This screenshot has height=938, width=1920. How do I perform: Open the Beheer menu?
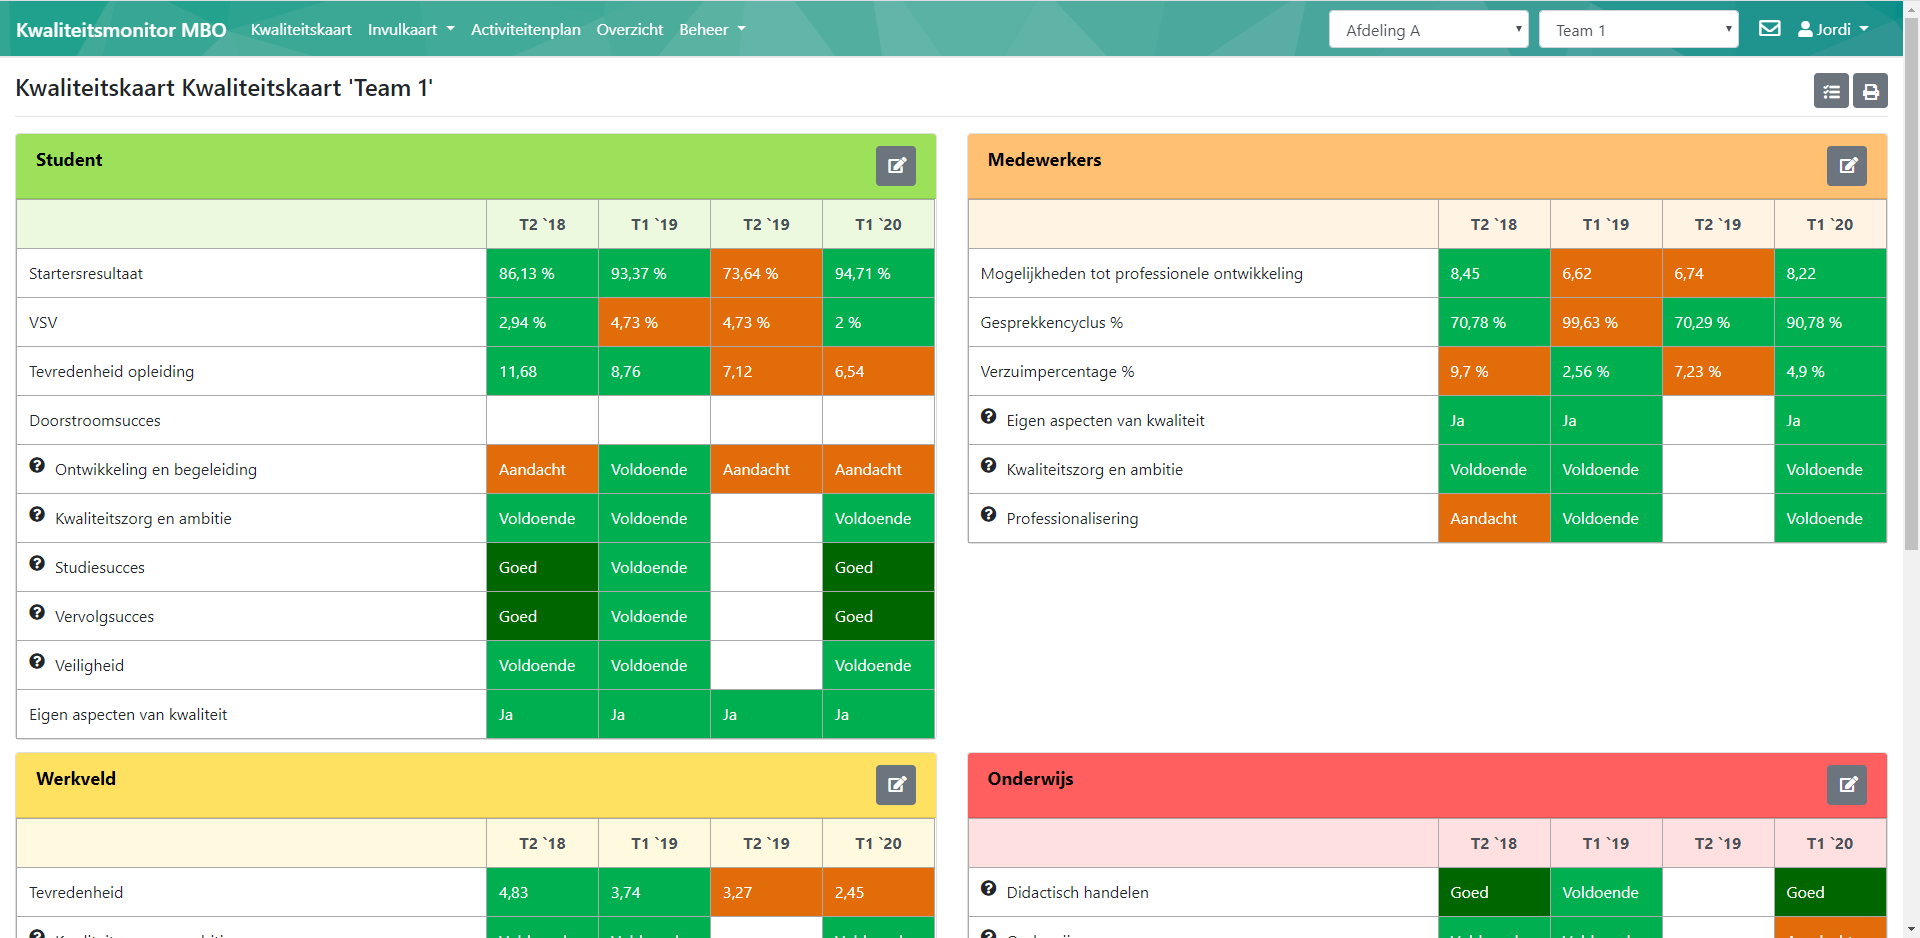[712, 30]
